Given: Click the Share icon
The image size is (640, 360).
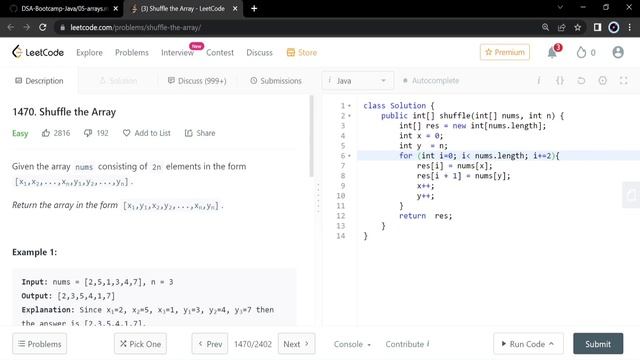Looking at the screenshot, I should pyautogui.click(x=189, y=133).
